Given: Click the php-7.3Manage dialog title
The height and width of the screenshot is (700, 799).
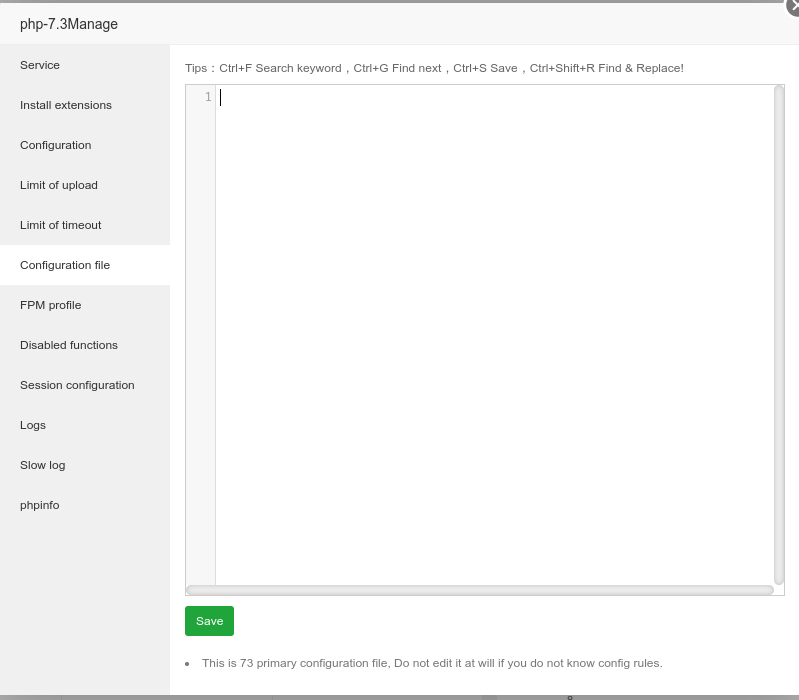Looking at the screenshot, I should tap(69, 24).
